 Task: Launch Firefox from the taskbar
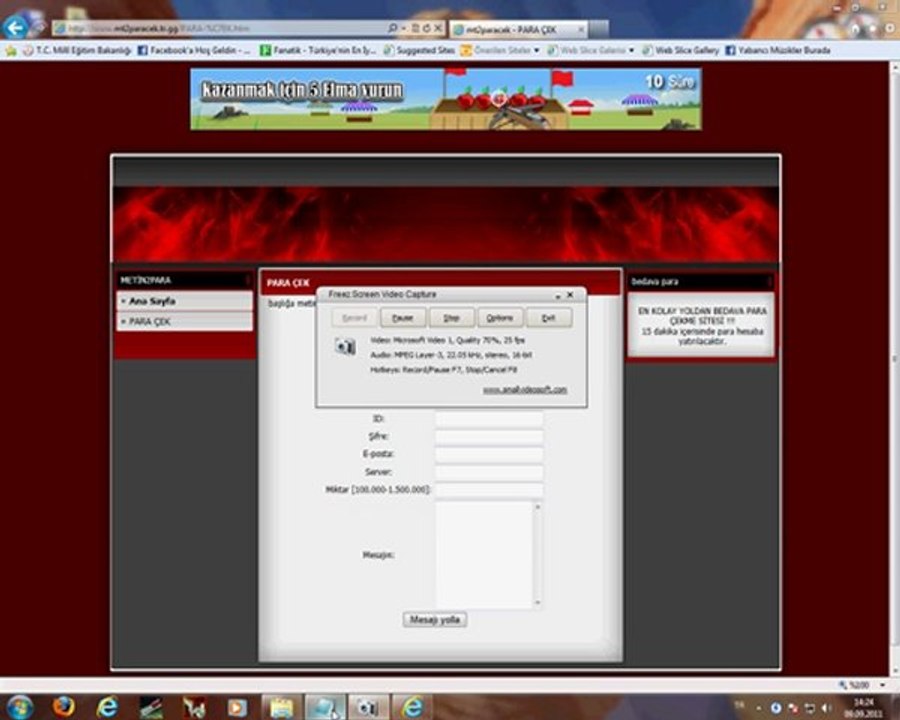point(64,707)
